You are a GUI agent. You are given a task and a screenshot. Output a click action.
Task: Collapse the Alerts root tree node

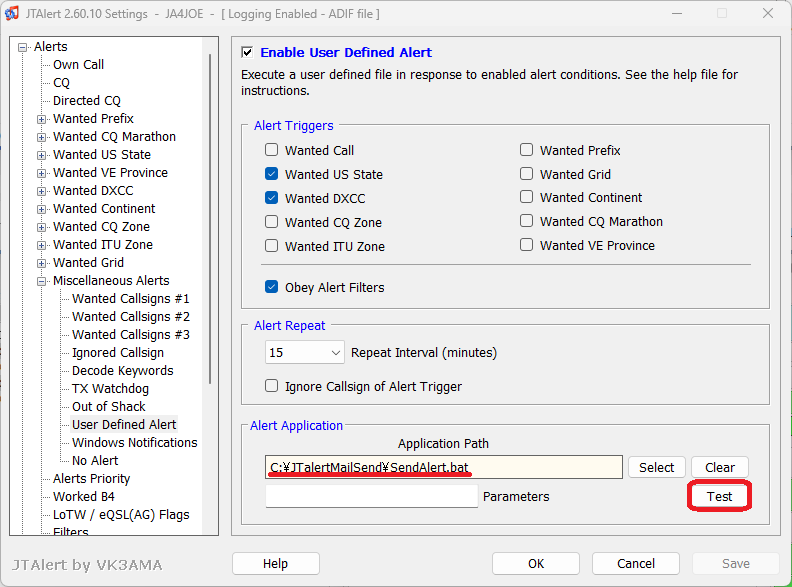[x=22, y=47]
